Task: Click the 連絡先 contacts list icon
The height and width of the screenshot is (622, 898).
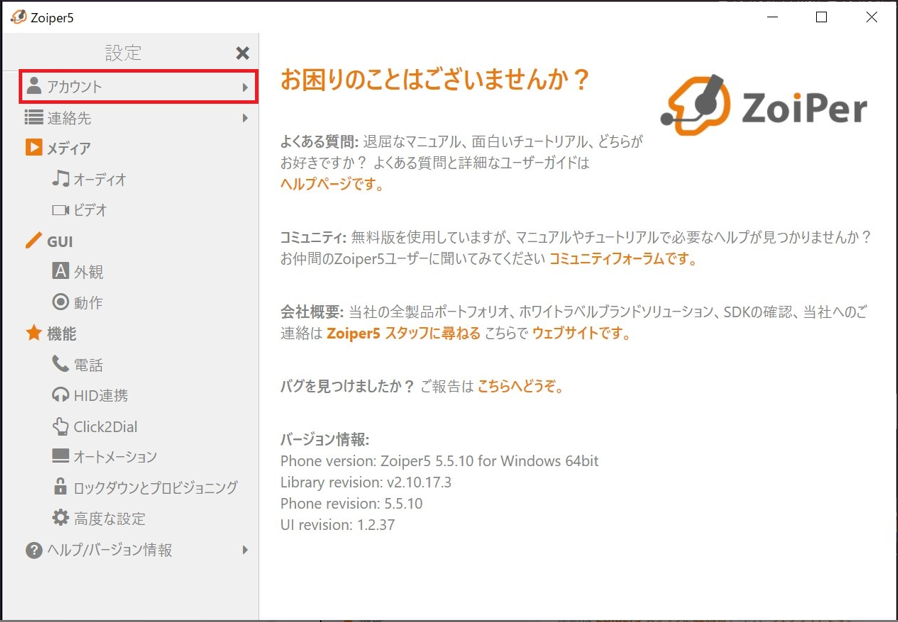Action: click(34, 117)
